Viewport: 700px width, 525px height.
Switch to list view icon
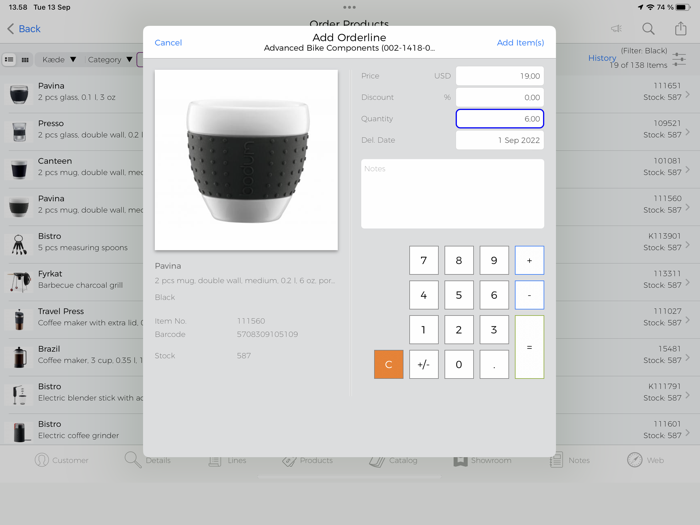coord(9,59)
